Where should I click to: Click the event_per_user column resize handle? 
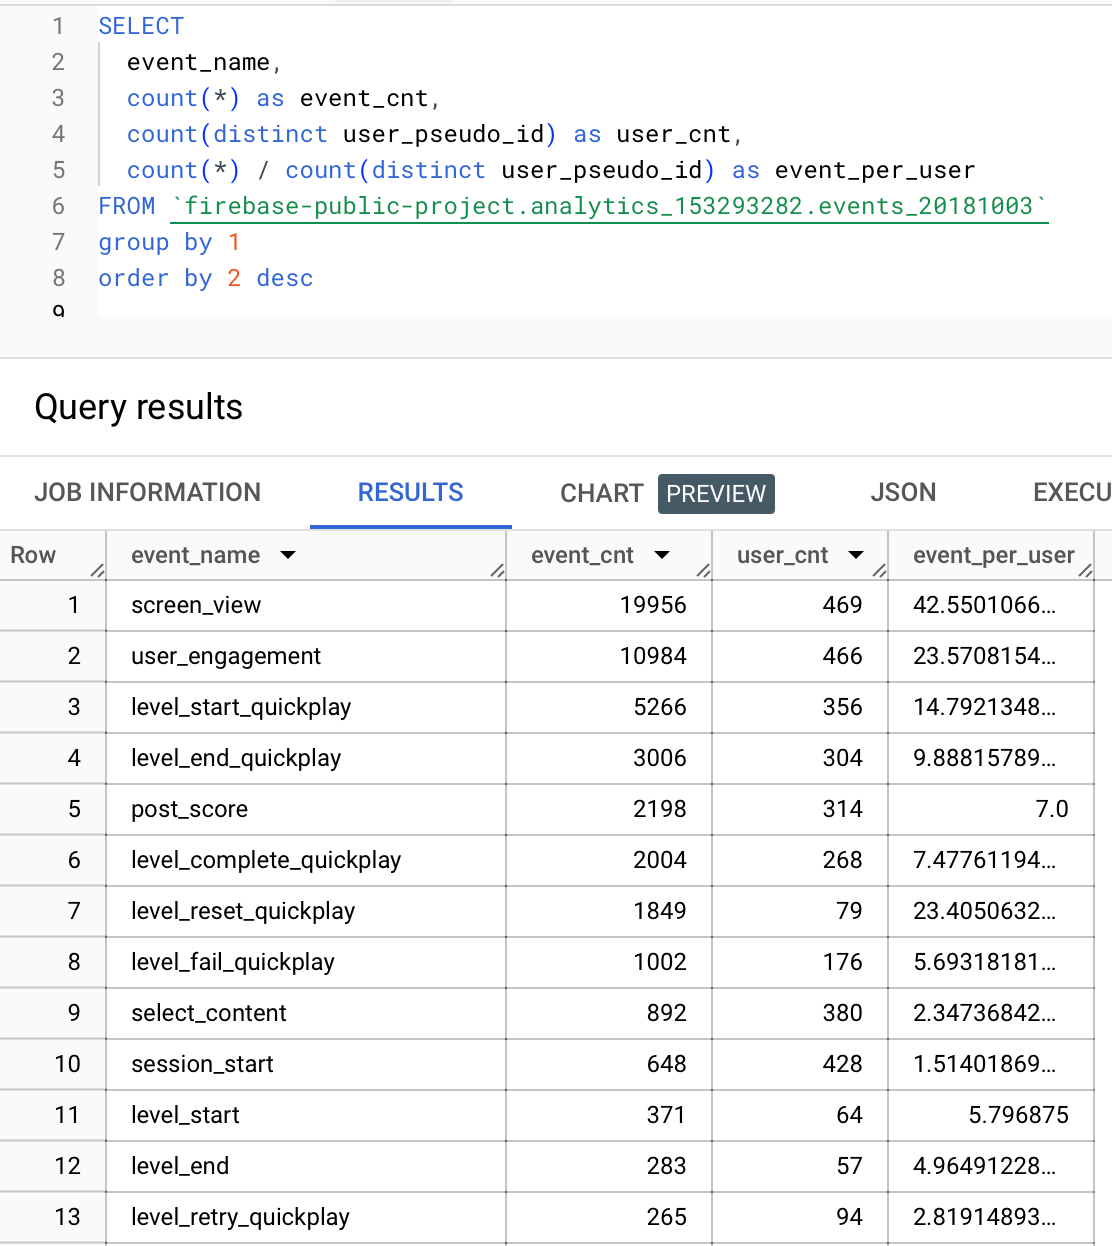point(1086,570)
